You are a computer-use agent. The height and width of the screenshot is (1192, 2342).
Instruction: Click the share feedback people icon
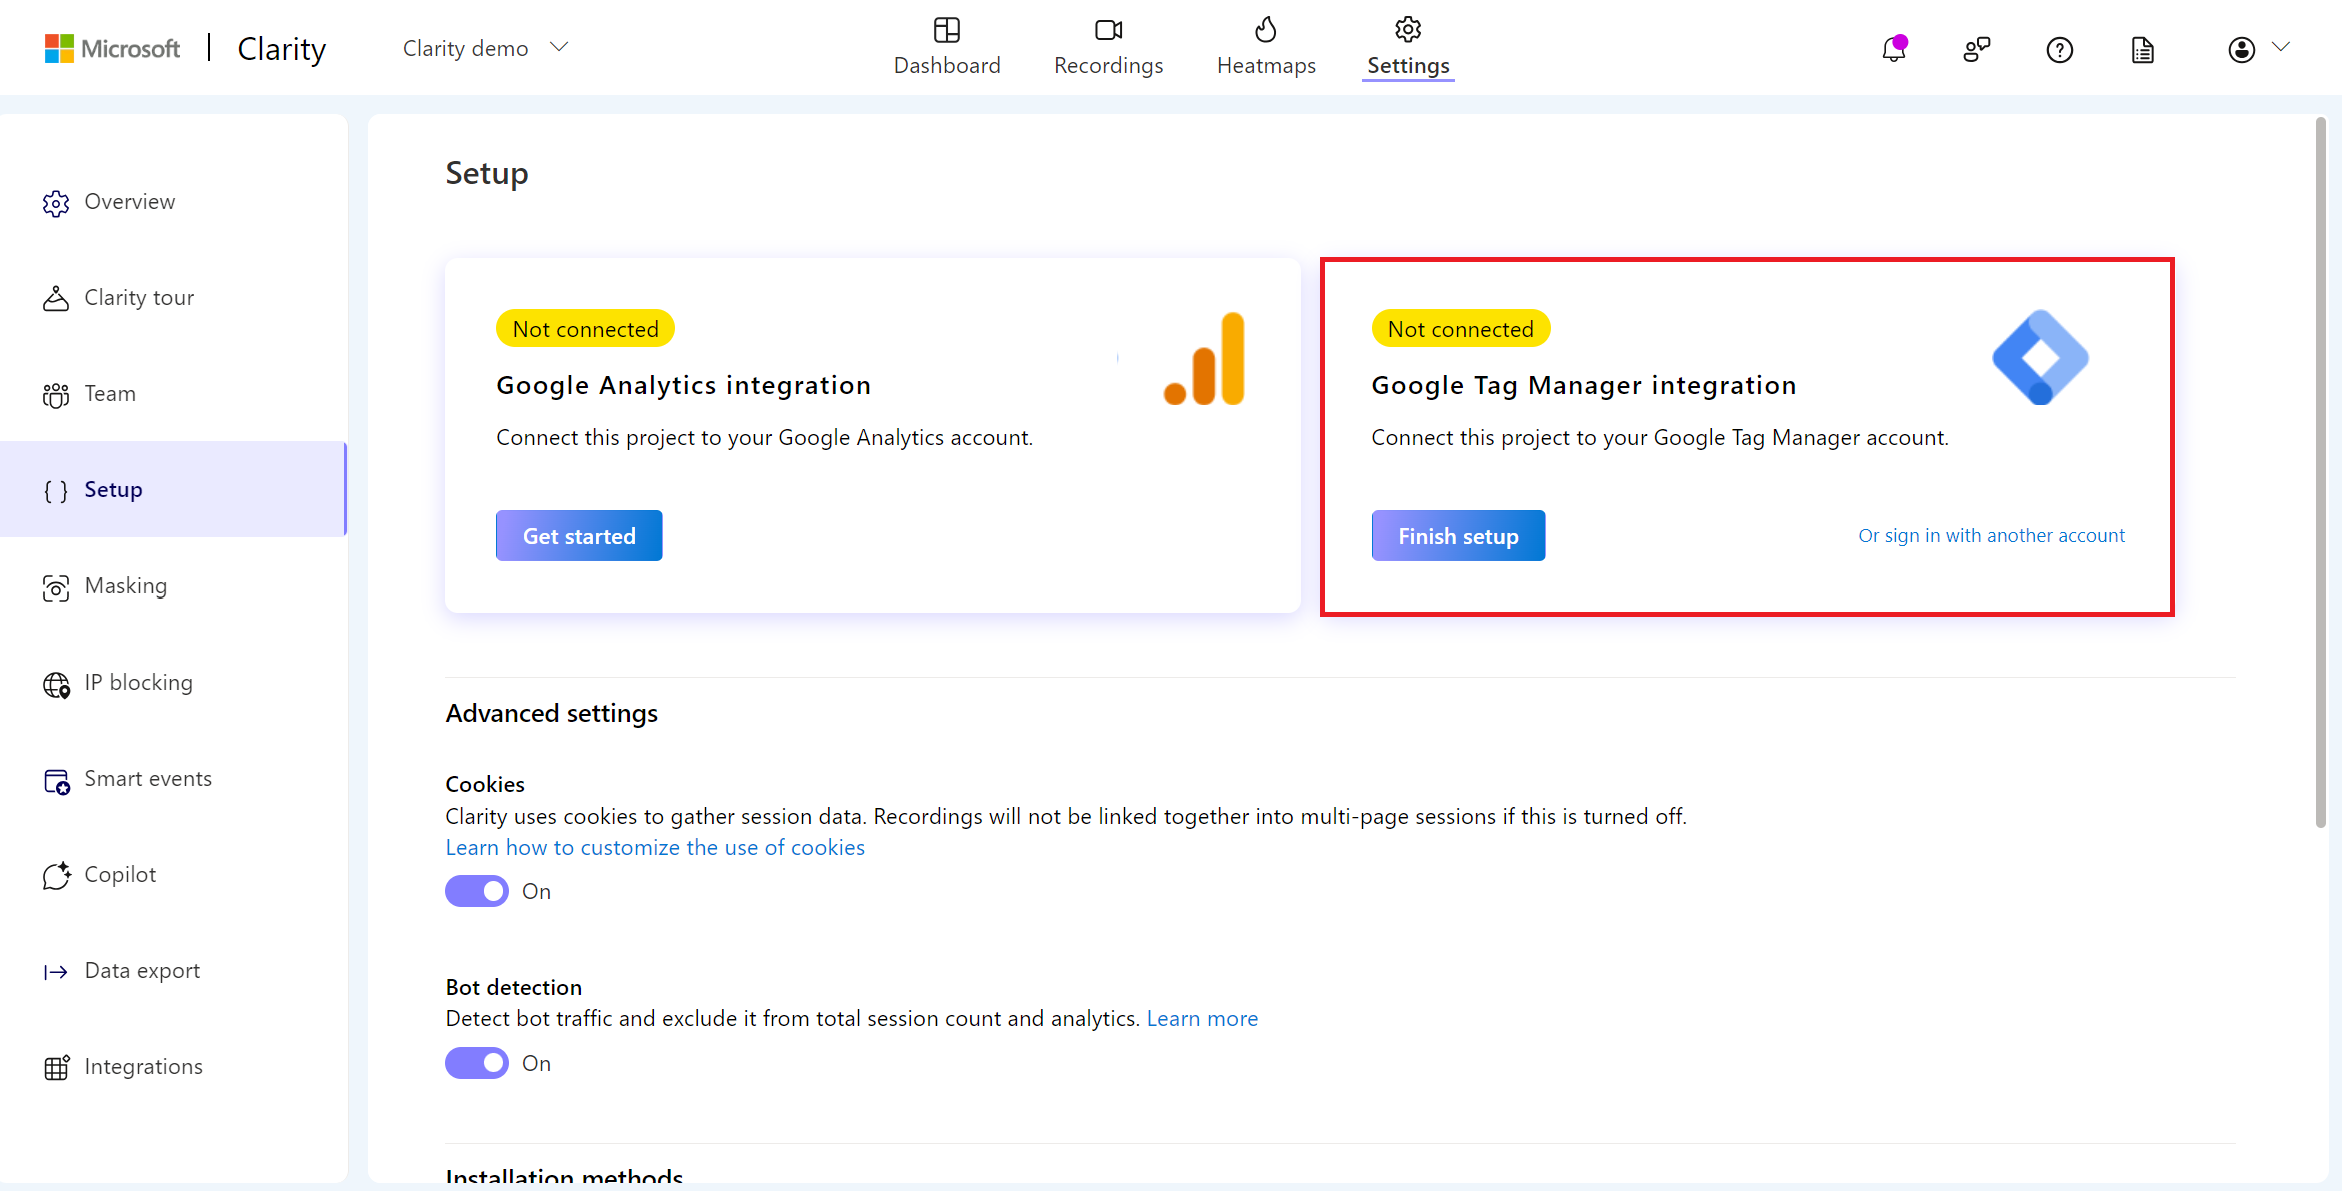pos(1976,49)
